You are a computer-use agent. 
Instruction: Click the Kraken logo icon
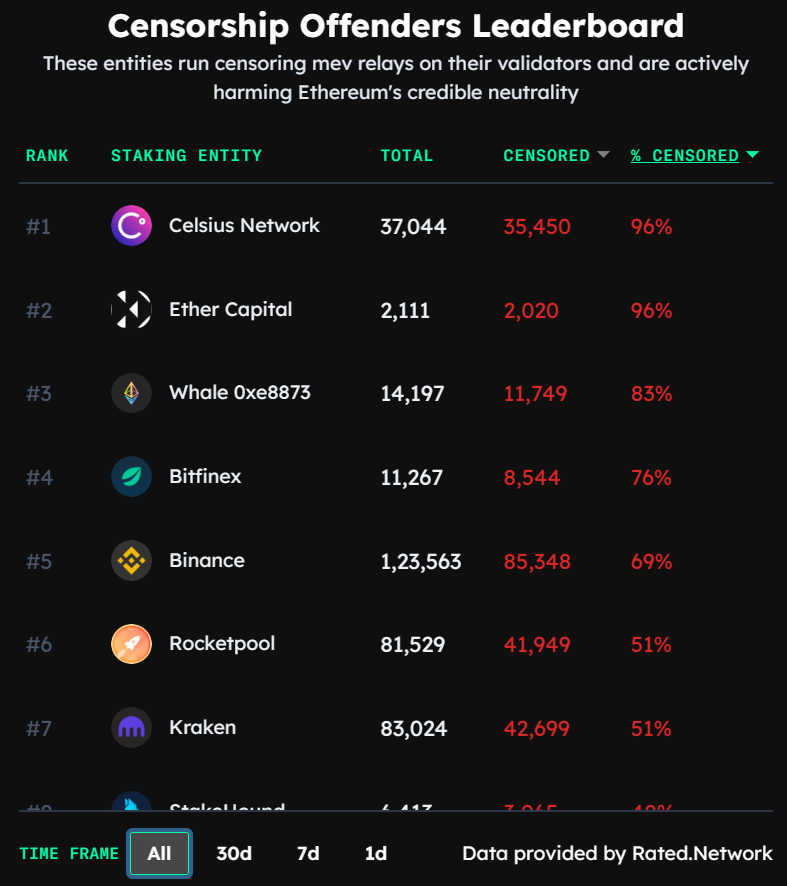tap(131, 728)
